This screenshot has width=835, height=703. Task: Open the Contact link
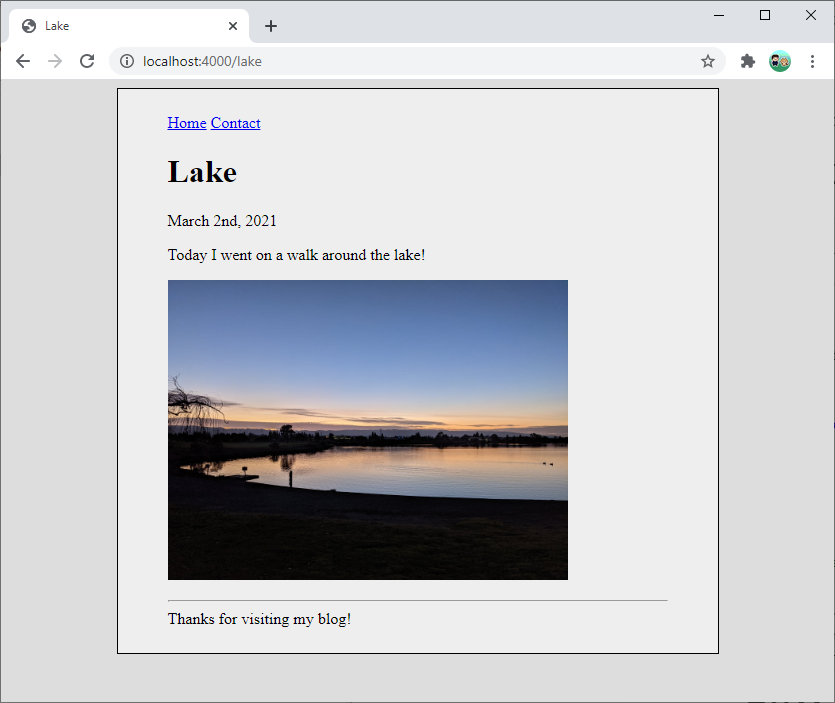(x=235, y=123)
